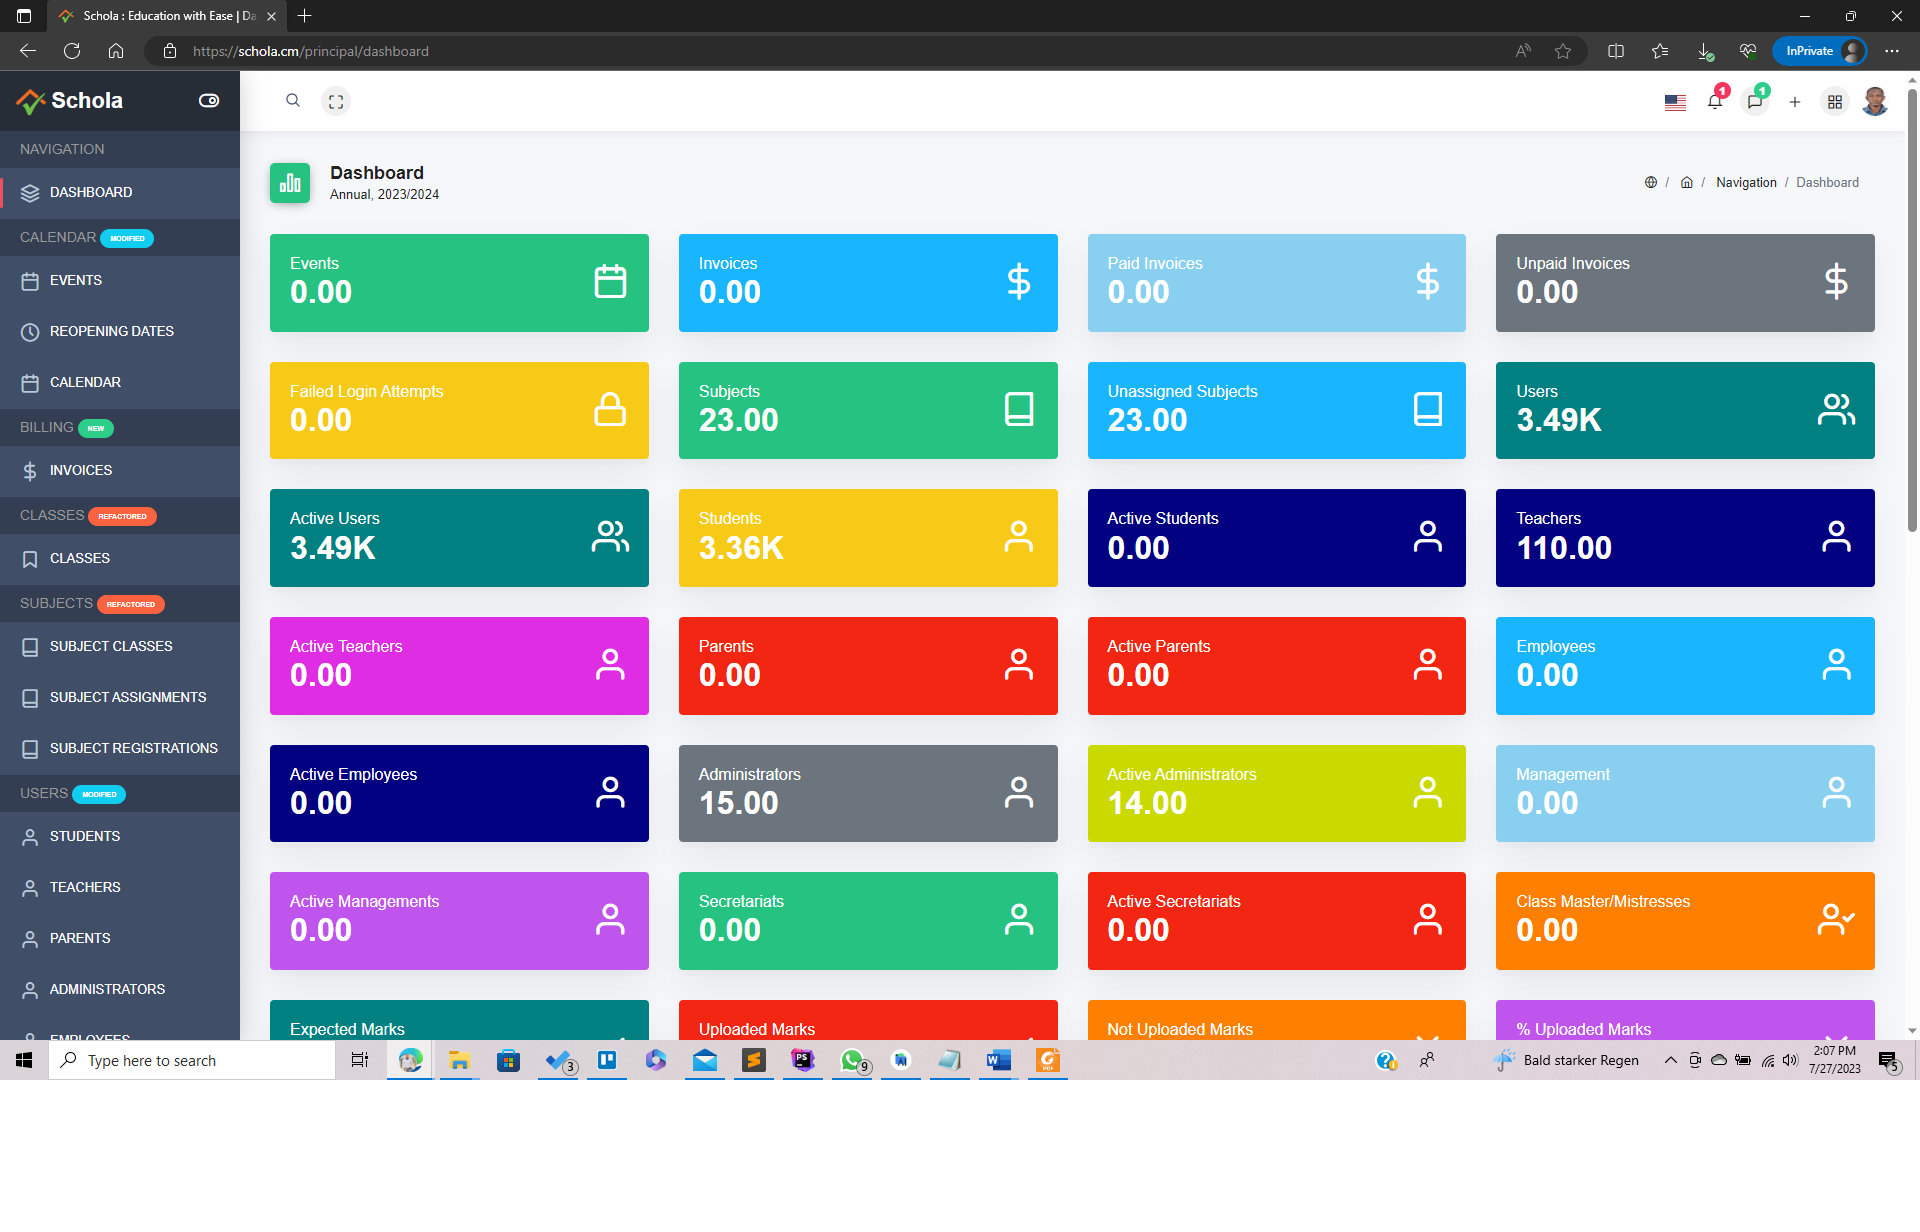Open the messages icon with badge
The image size is (1920, 1232).
click(1755, 101)
